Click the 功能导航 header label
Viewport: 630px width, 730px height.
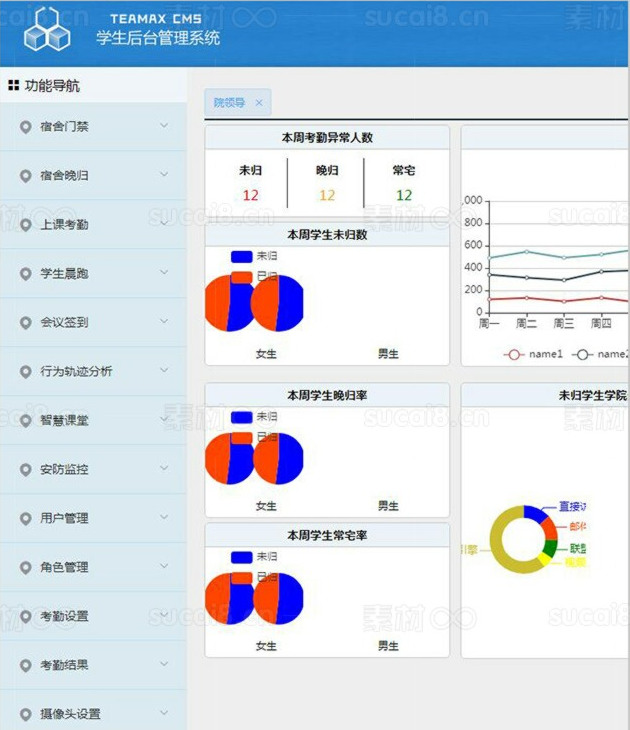(52, 86)
